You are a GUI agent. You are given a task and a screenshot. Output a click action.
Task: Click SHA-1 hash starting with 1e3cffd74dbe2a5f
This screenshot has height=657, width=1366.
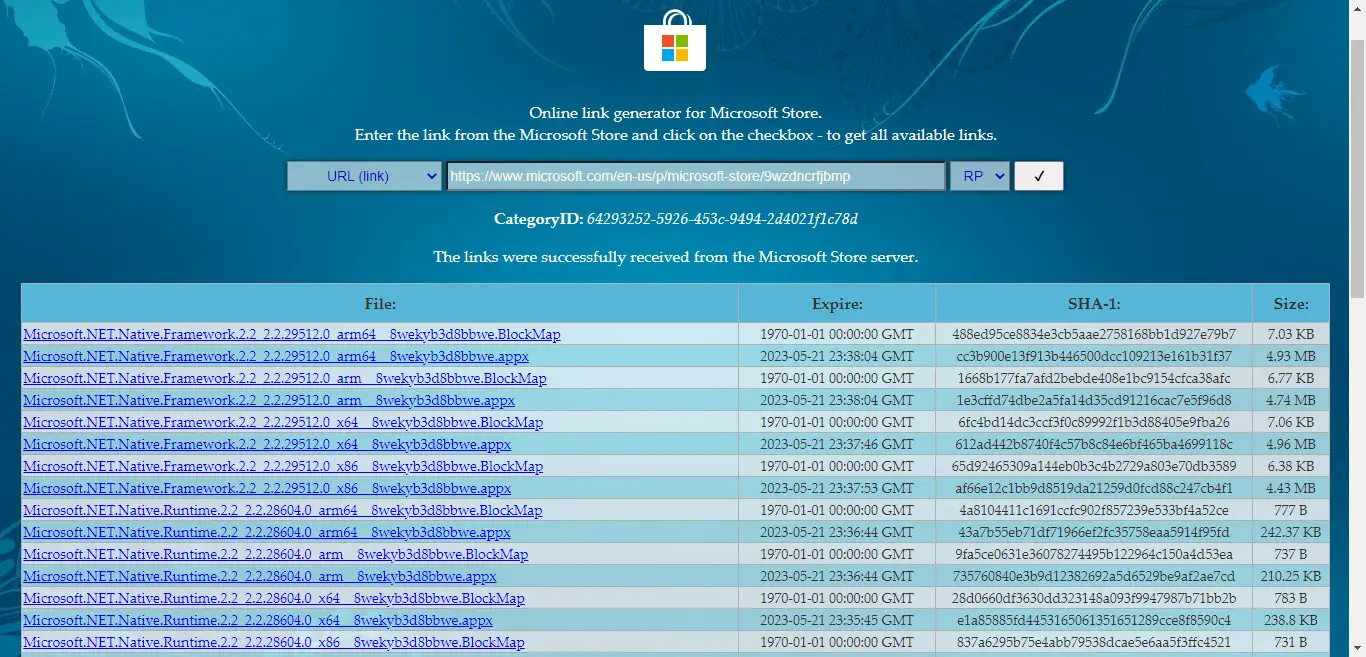pyautogui.click(x=1094, y=400)
